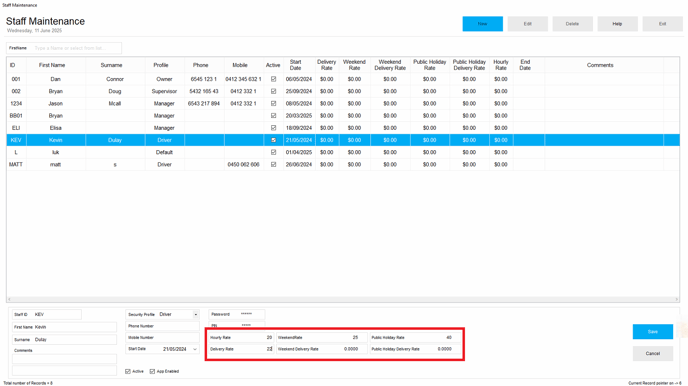Open the Security Profile dropdown
Screen dimensions: 688x386
(196, 315)
